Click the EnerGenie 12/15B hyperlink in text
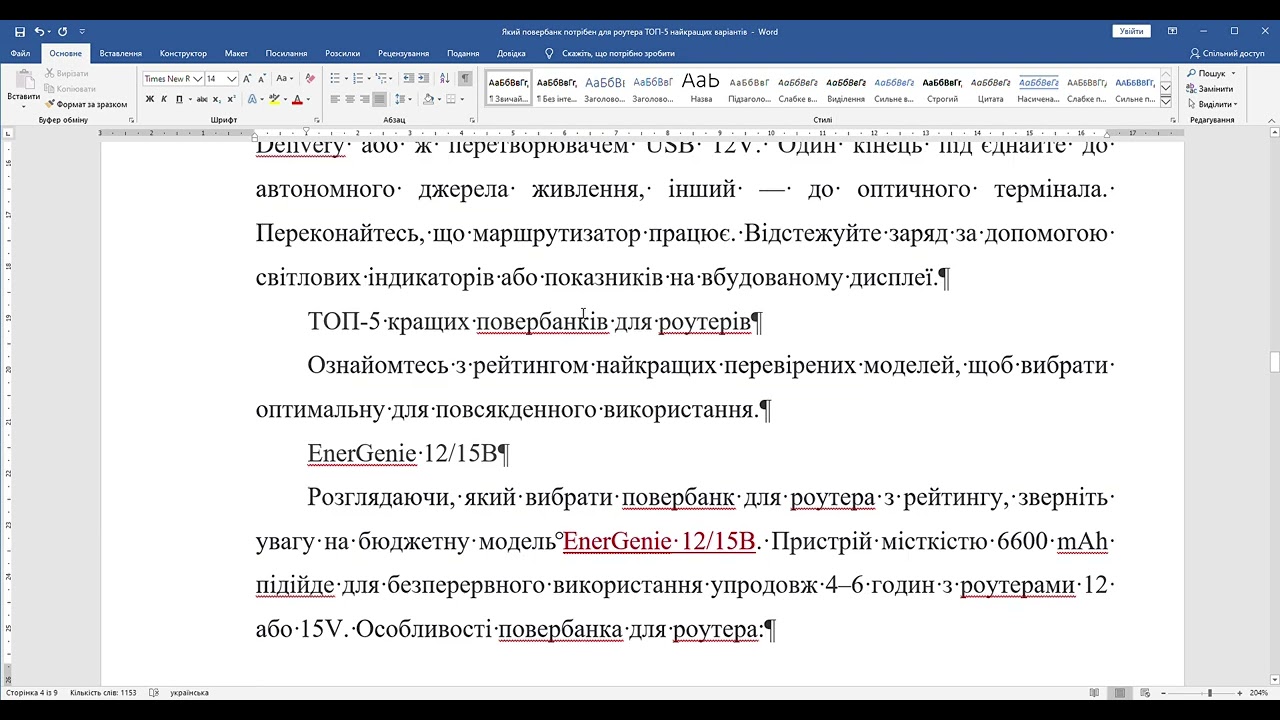 pyautogui.click(x=658, y=541)
